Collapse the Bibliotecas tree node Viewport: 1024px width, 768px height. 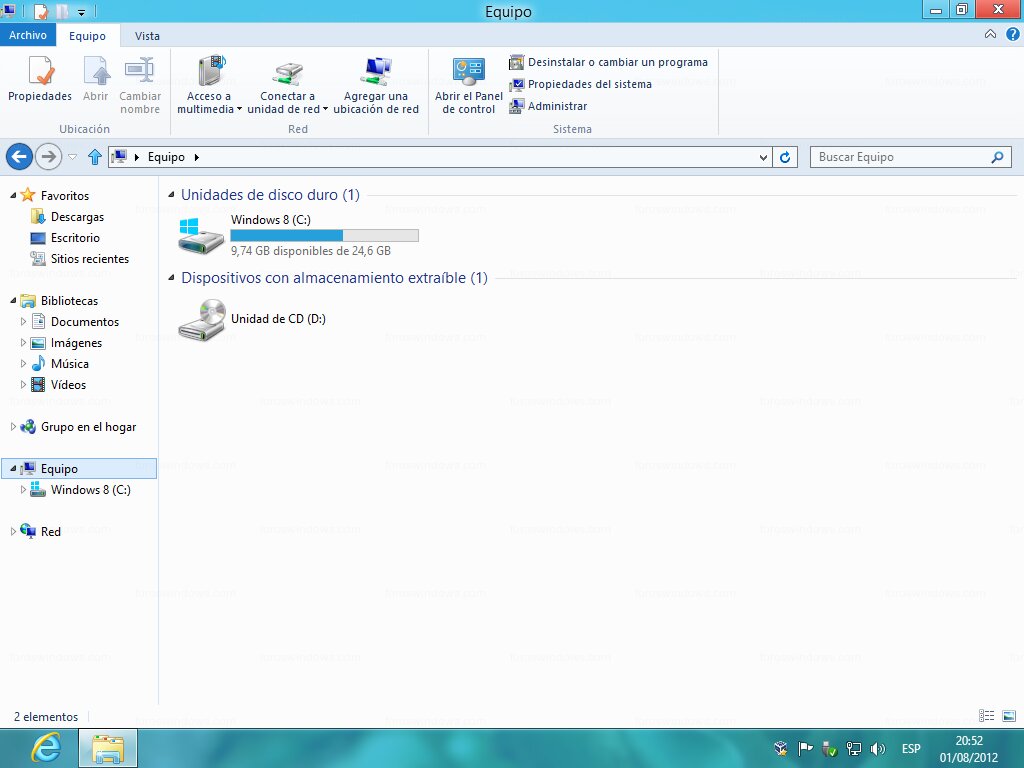pyautogui.click(x=13, y=300)
